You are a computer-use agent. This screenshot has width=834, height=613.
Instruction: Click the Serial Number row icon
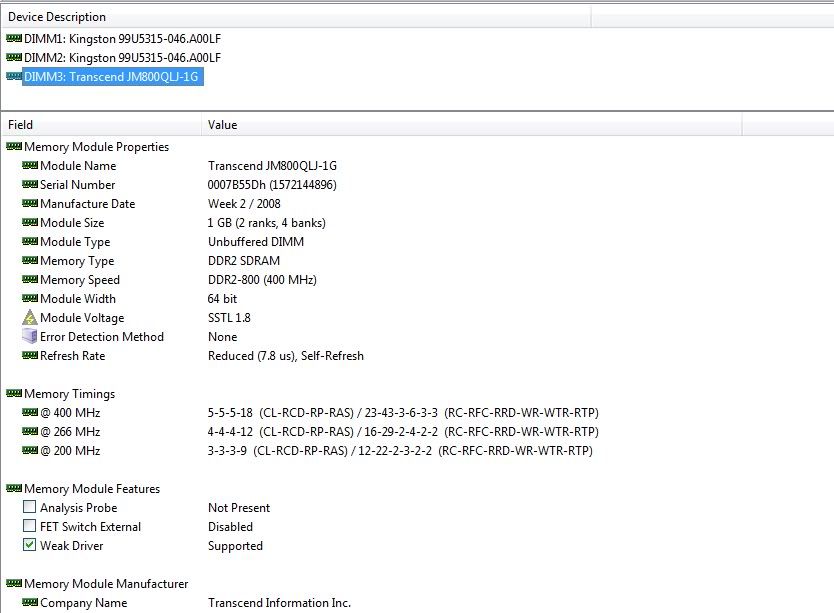point(30,184)
